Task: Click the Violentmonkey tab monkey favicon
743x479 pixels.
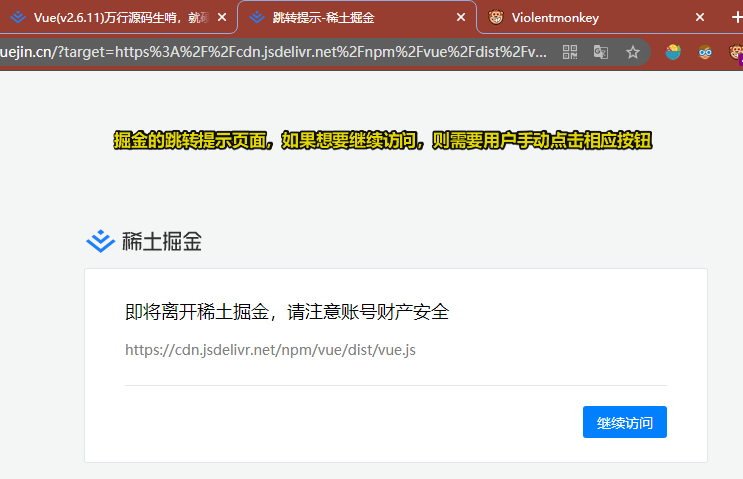Action: point(496,18)
